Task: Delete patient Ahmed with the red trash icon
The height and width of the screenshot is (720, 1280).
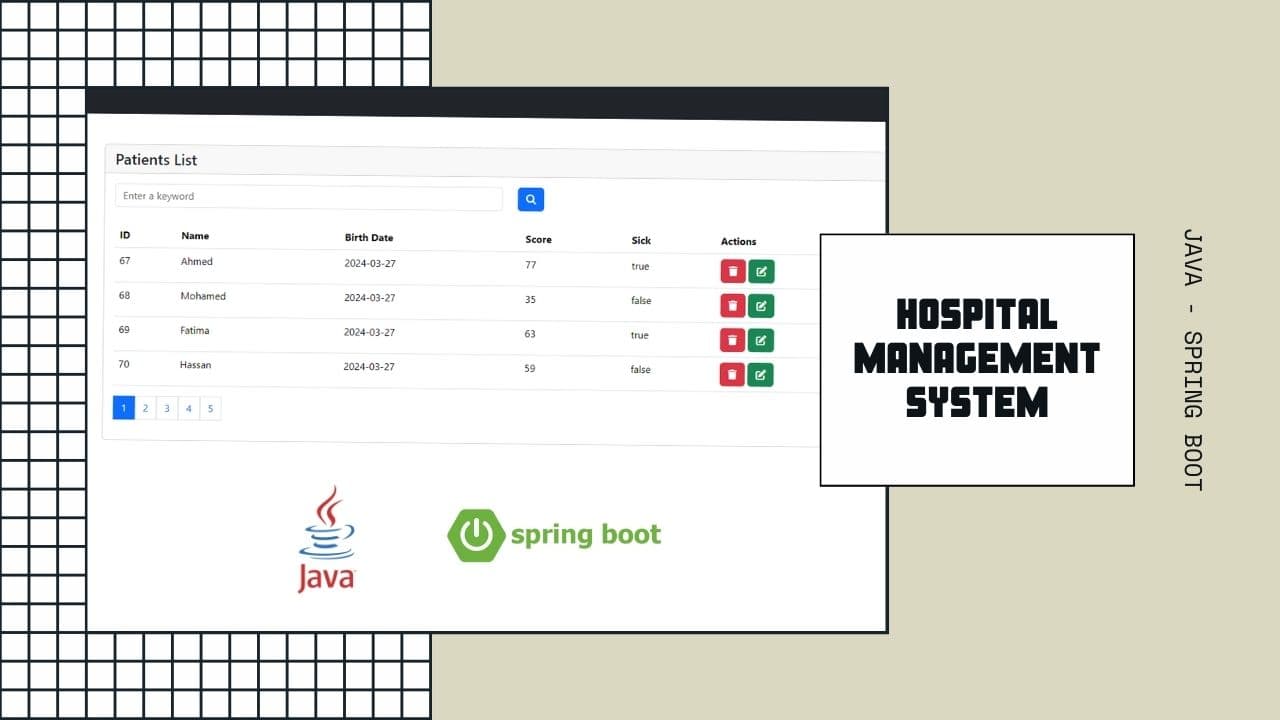Action: click(x=733, y=271)
